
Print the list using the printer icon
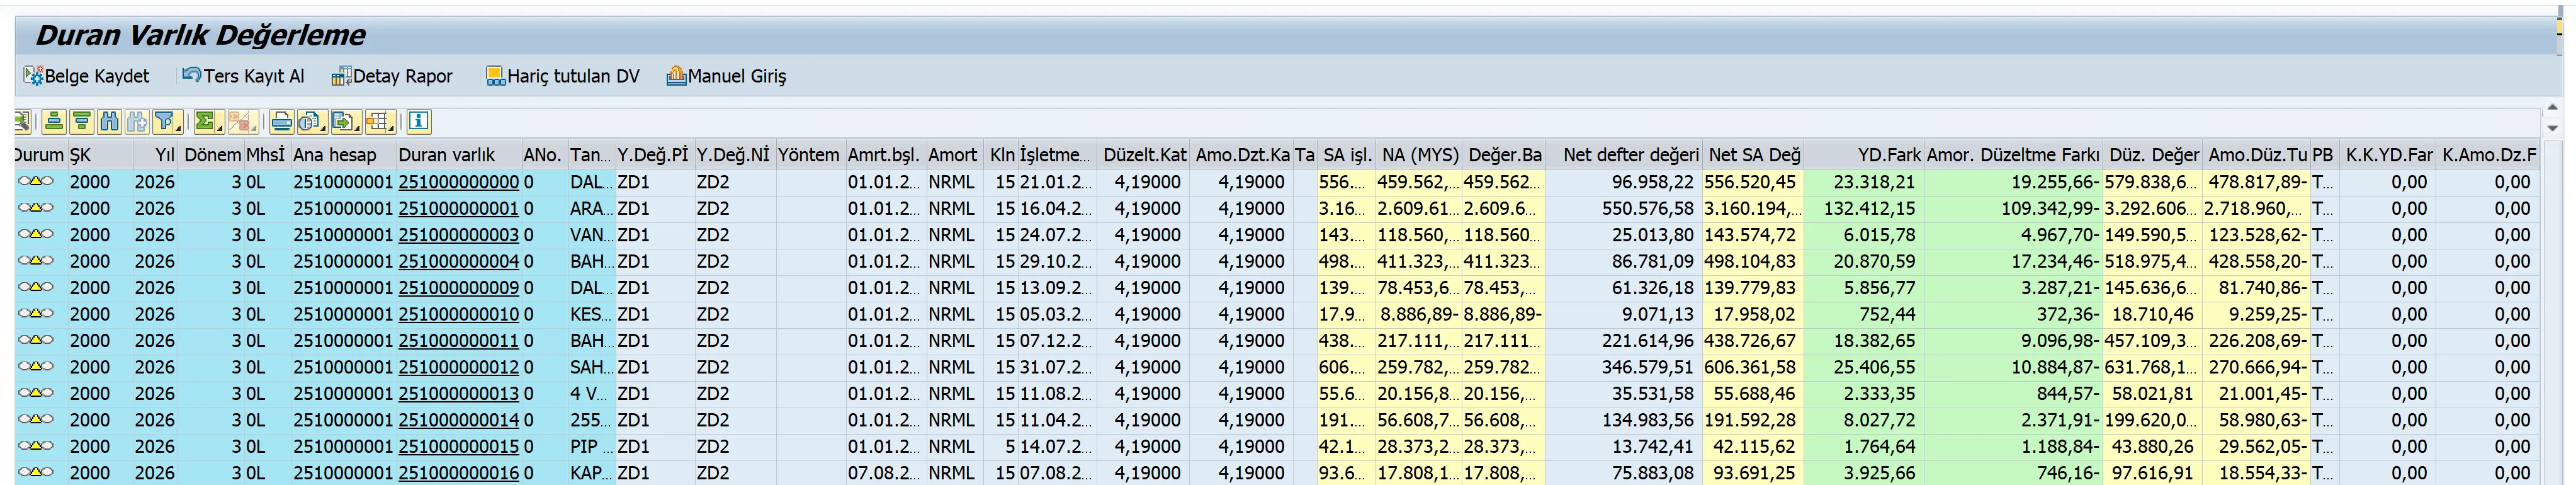pyautogui.click(x=282, y=122)
